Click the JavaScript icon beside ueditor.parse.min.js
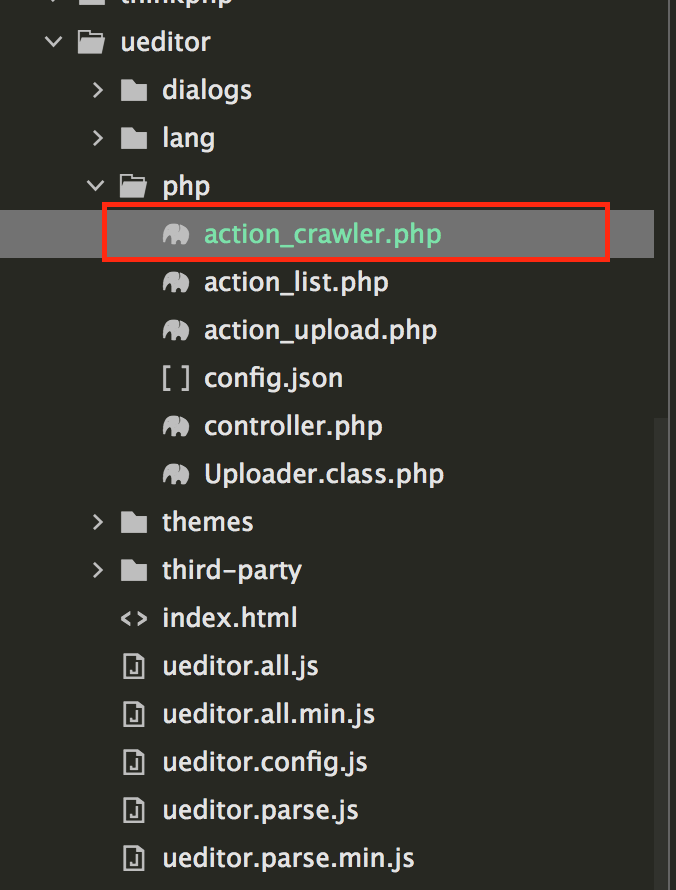Viewport: 676px width, 890px height. 134,857
